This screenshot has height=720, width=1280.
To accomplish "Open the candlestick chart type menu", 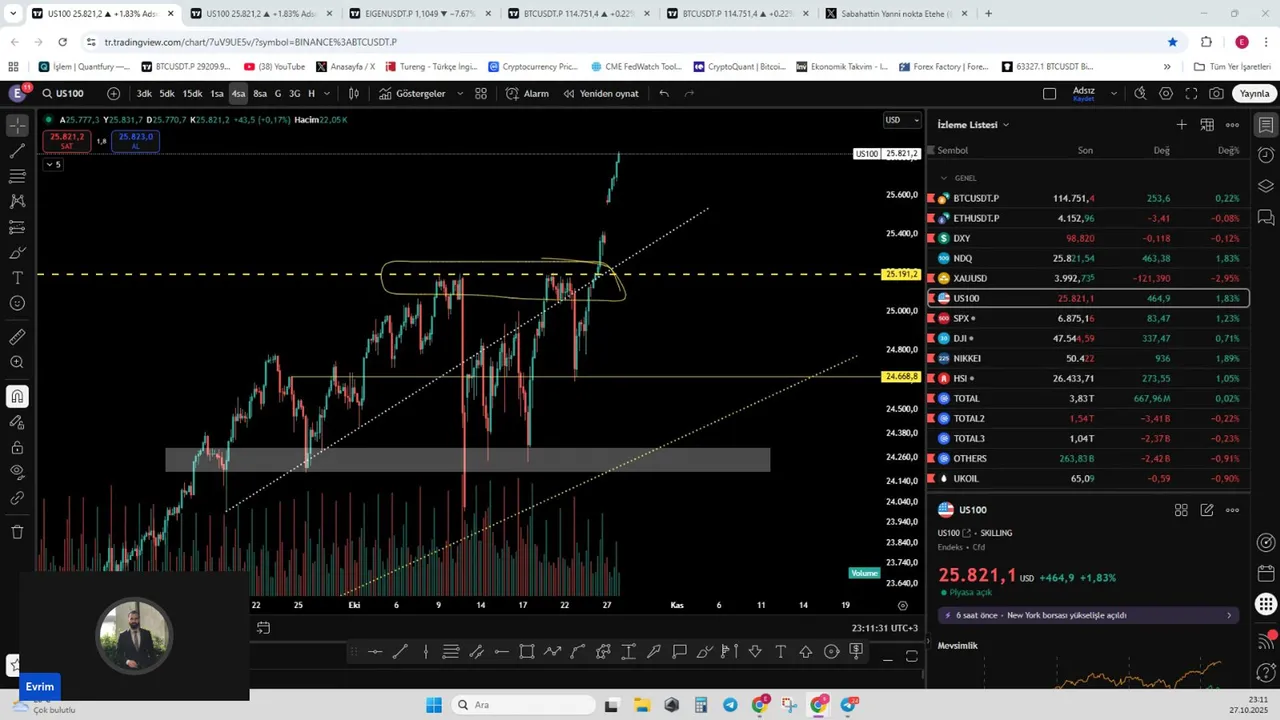I will click(x=354, y=93).
